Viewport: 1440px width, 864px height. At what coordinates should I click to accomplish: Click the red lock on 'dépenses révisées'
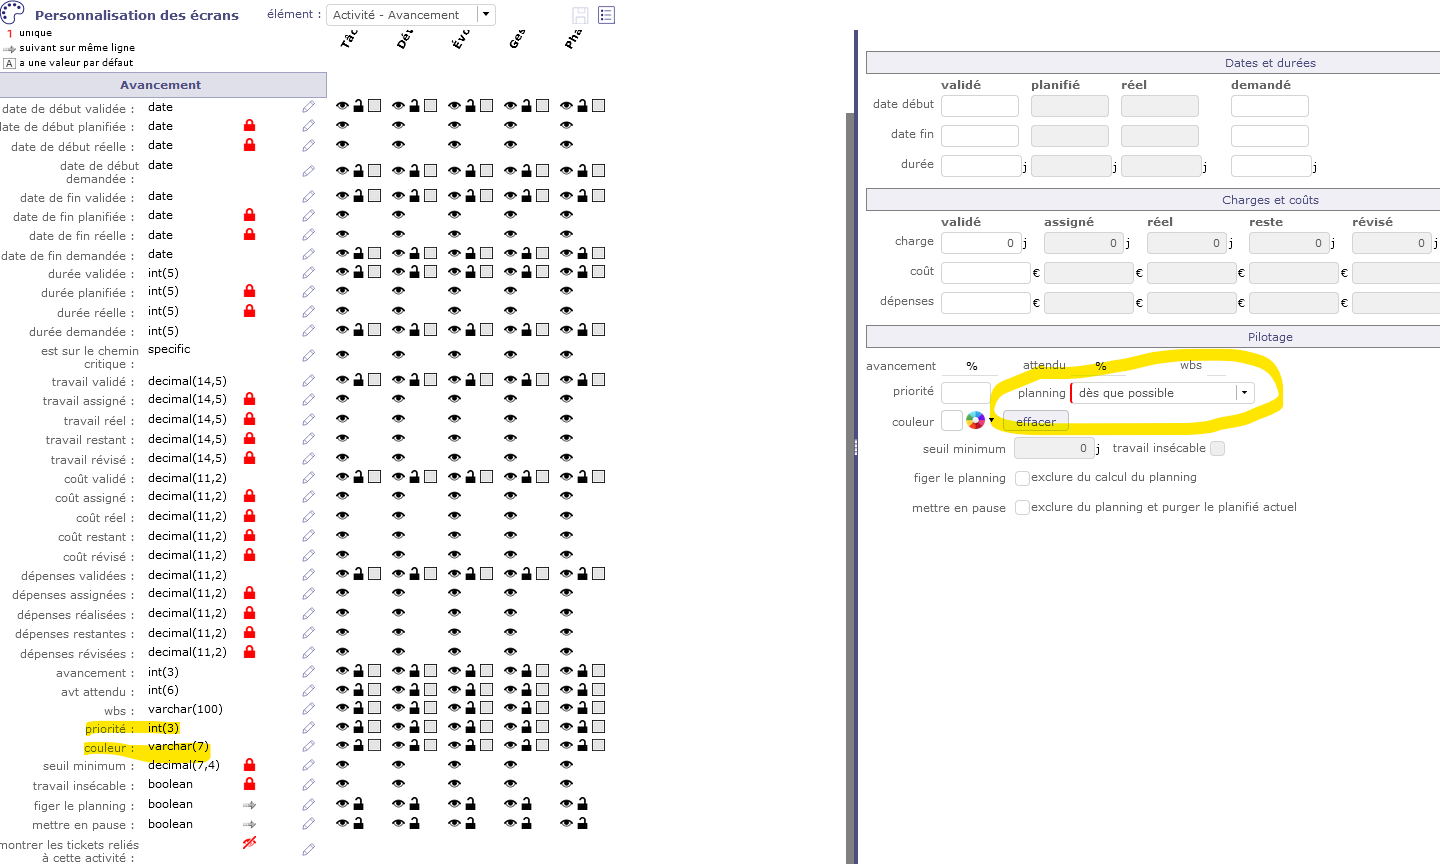(249, 652)
